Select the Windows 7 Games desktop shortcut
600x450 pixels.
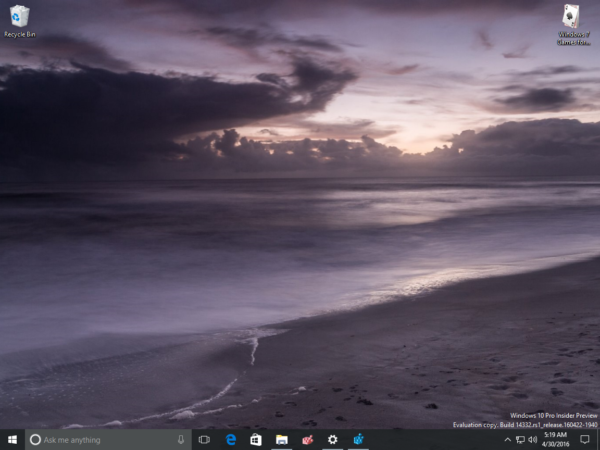[x=573, y=25]
